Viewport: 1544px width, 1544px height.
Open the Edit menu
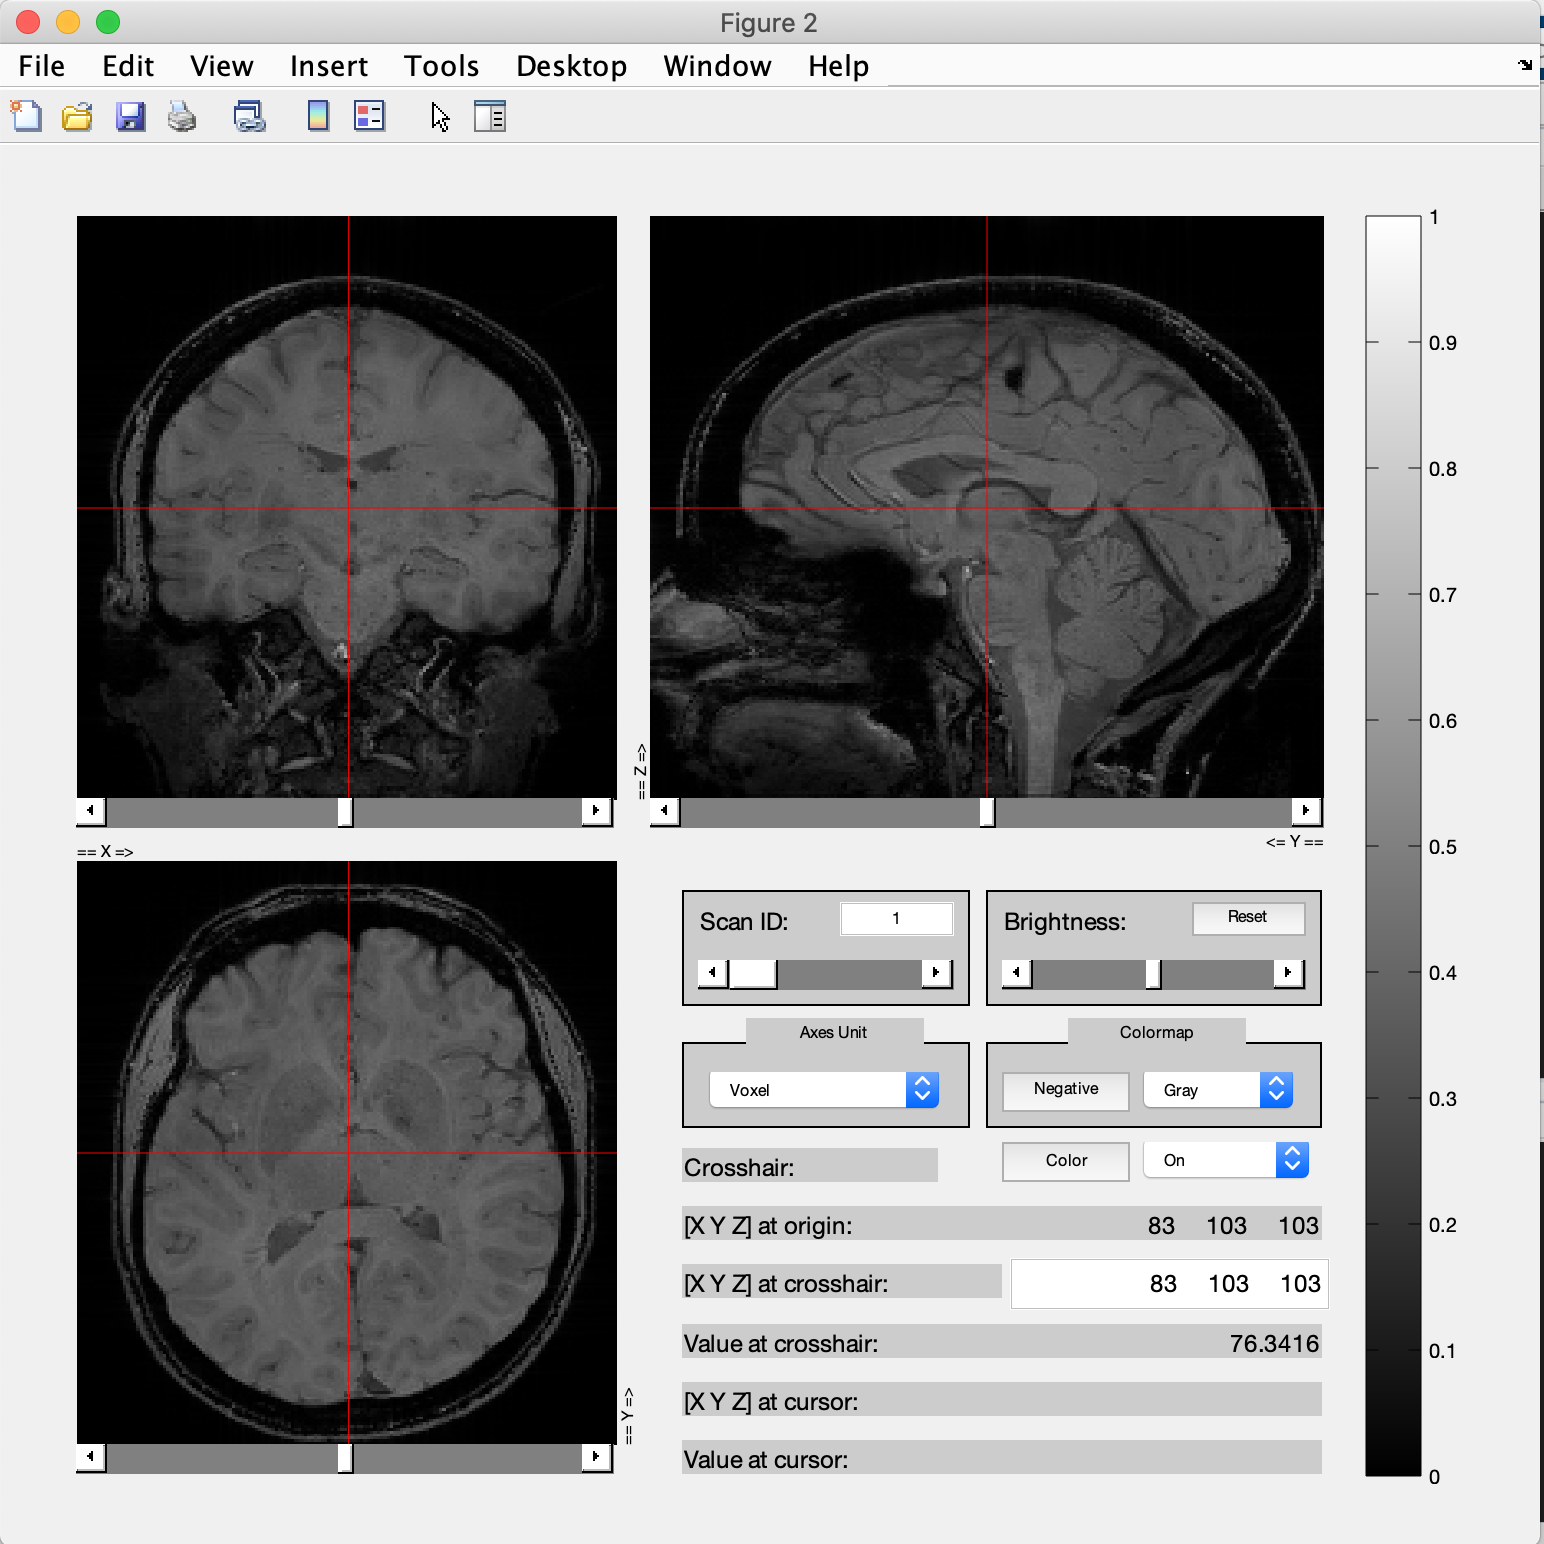[128, 66]
